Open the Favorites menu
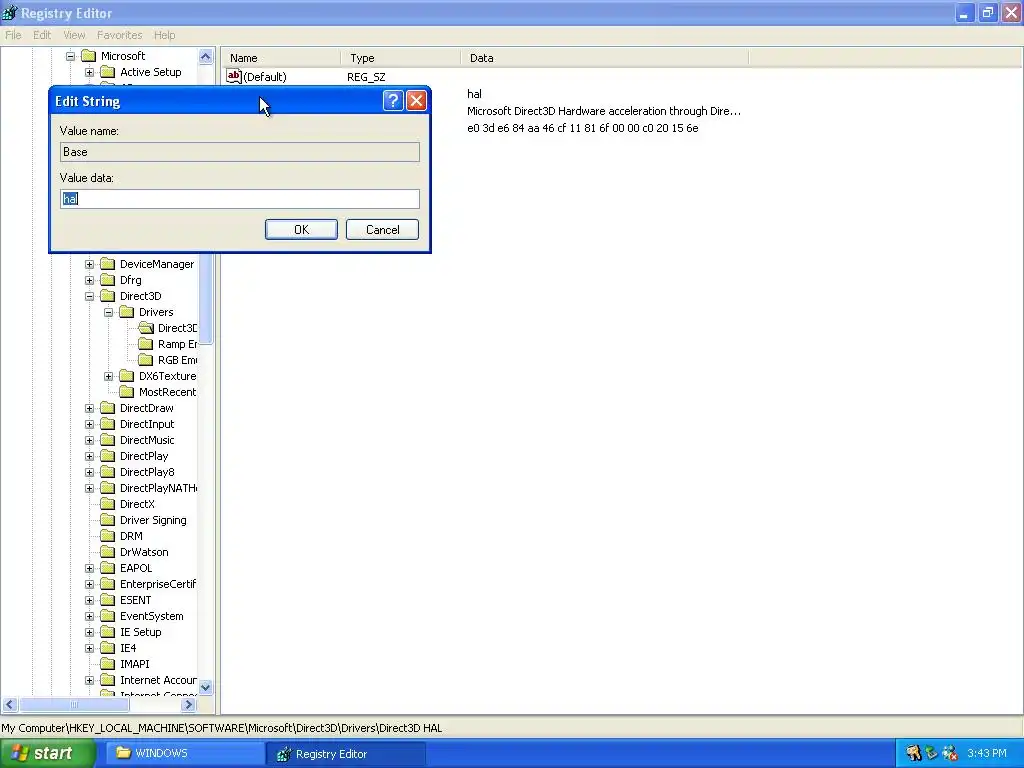The height and width of the screenshot is (768, 1024). pos(120,35)
